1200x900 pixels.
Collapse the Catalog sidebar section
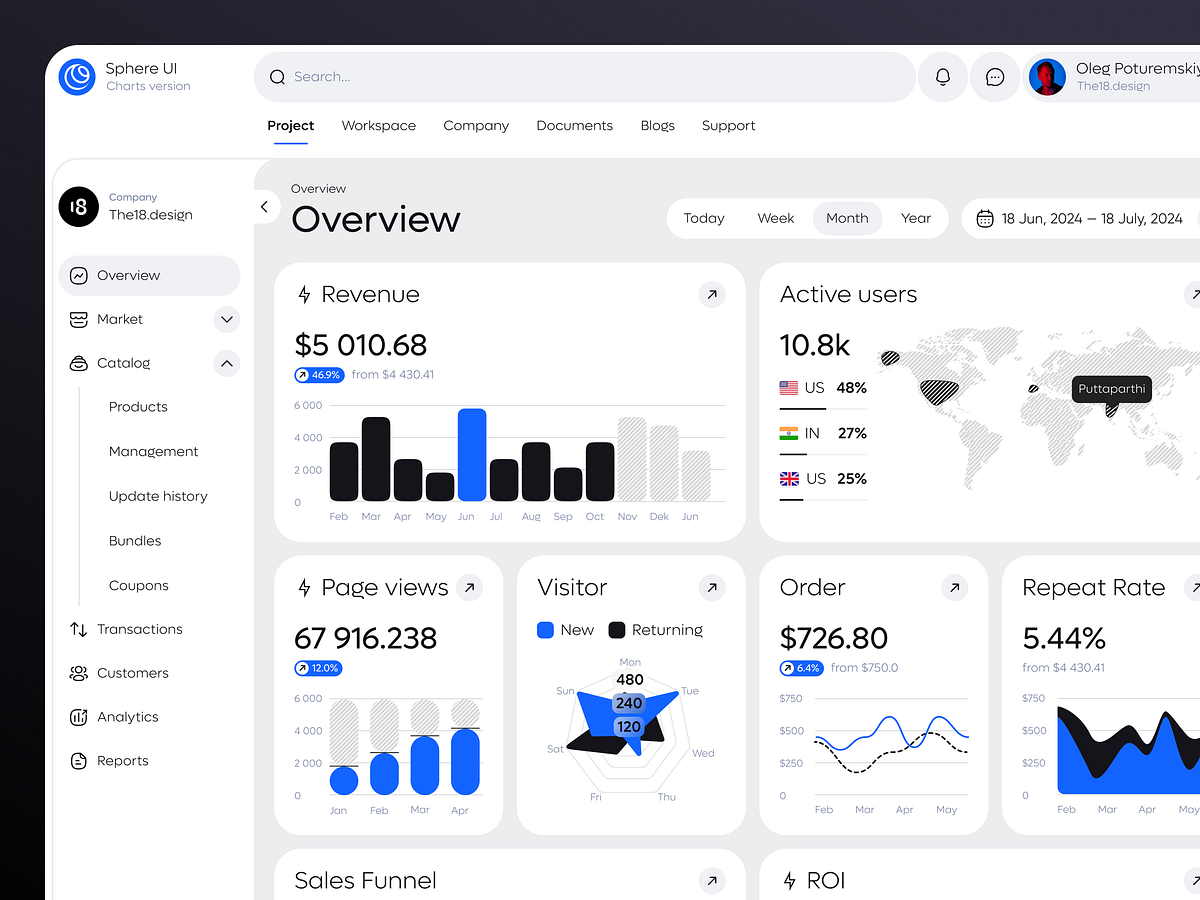tap(227, 363)
